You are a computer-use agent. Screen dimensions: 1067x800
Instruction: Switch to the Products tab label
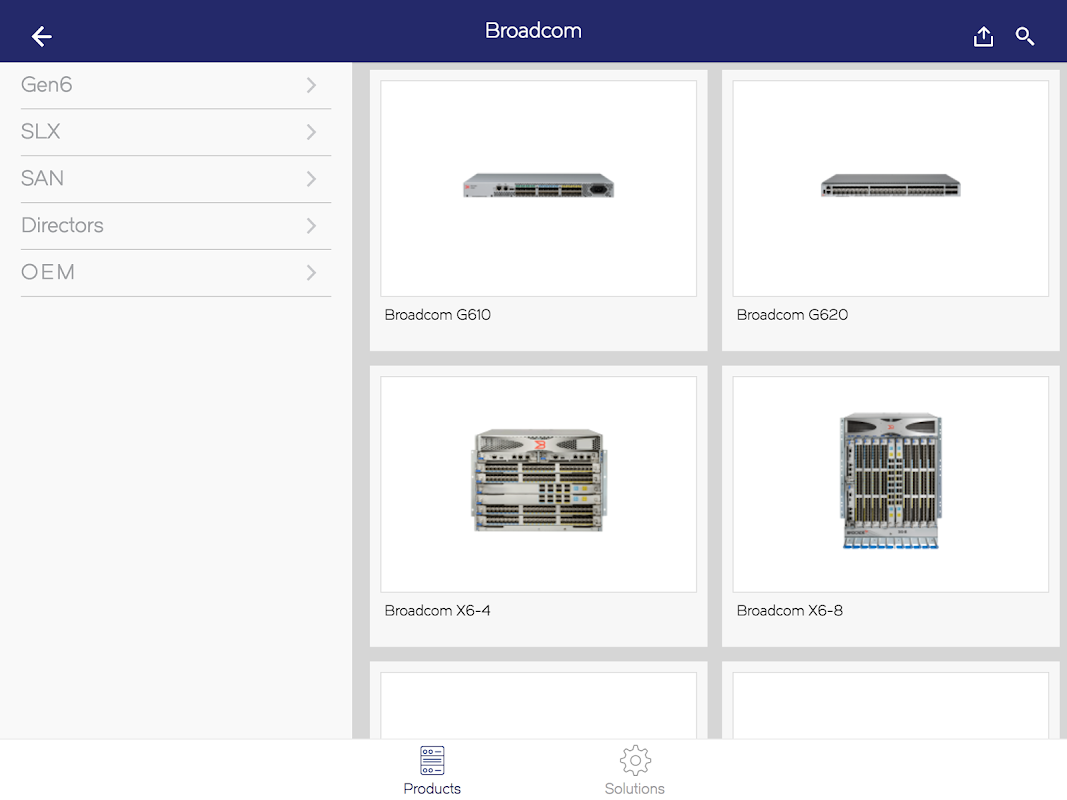(432, 788)
